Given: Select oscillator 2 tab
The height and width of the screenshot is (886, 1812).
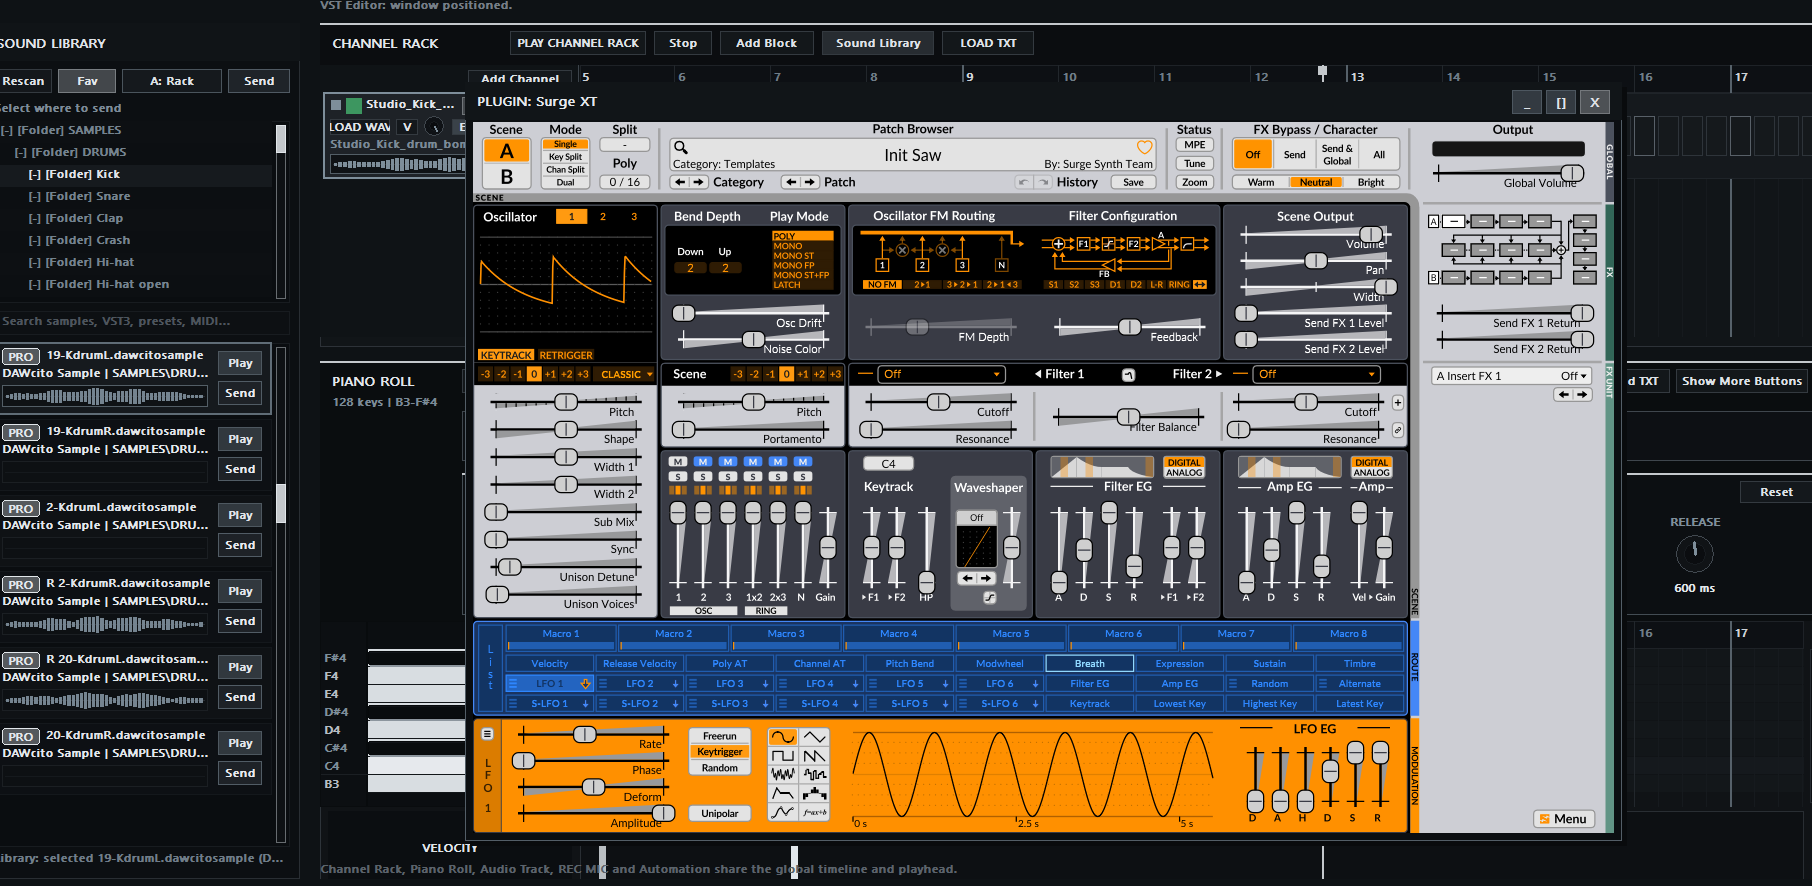Looking at the screenshot, I should [x=603, y=216].
